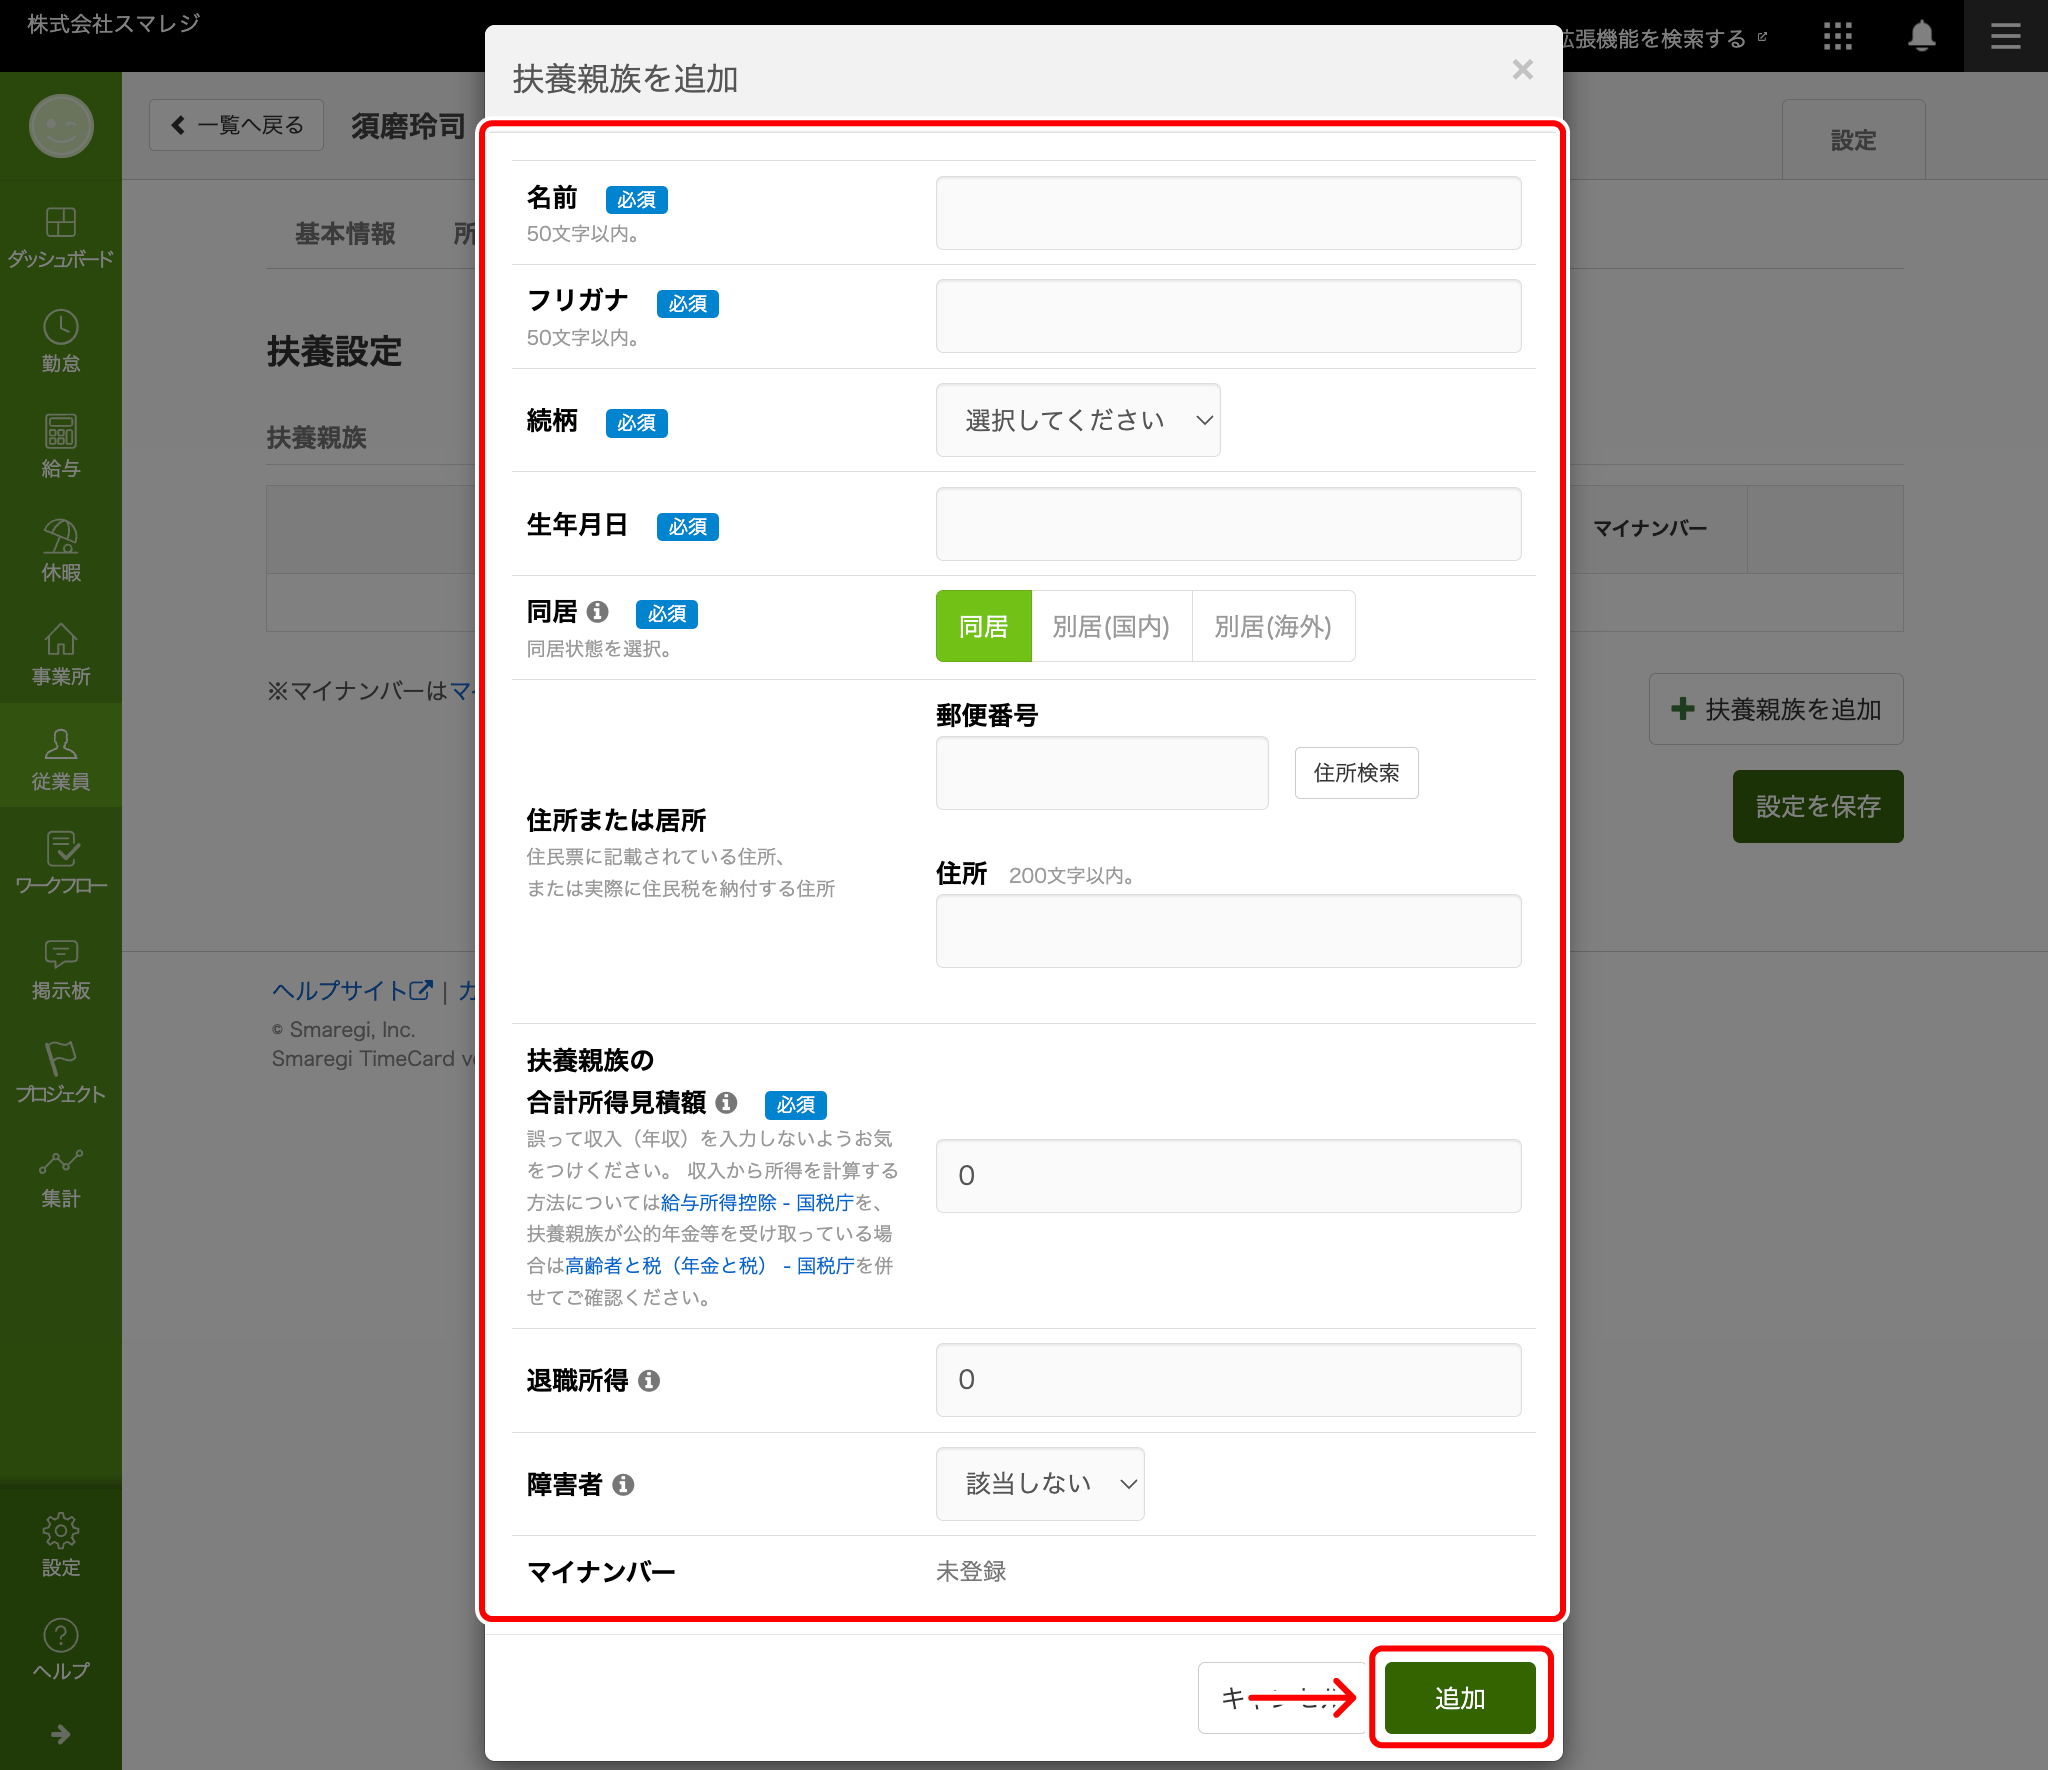Click the green 追加 button
Viewport: 2048px width, 1770px height.
(1459, 1698)
